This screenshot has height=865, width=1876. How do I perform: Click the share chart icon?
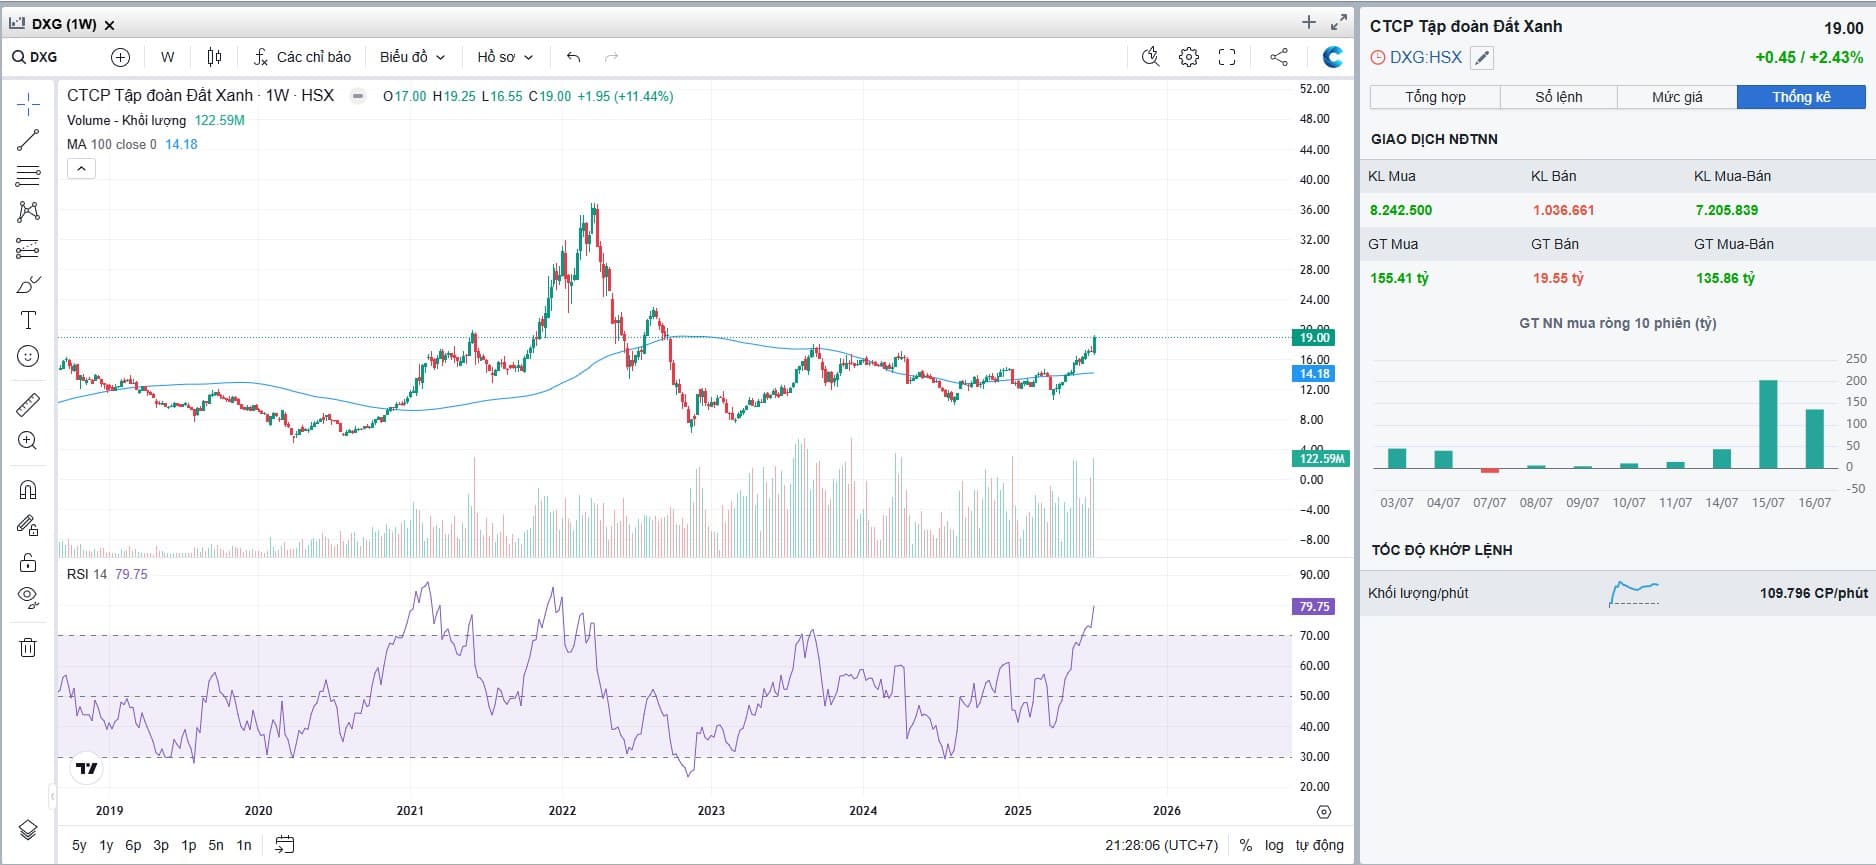(1278, 57)
